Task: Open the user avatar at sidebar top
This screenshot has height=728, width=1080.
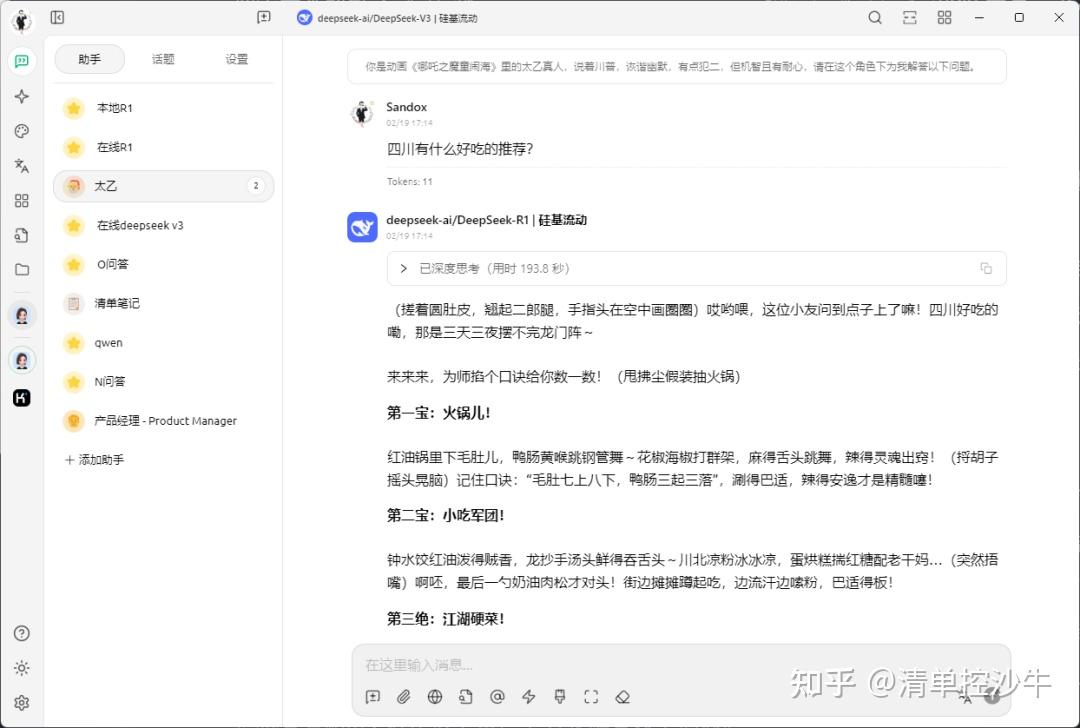Action: [21, 21]
